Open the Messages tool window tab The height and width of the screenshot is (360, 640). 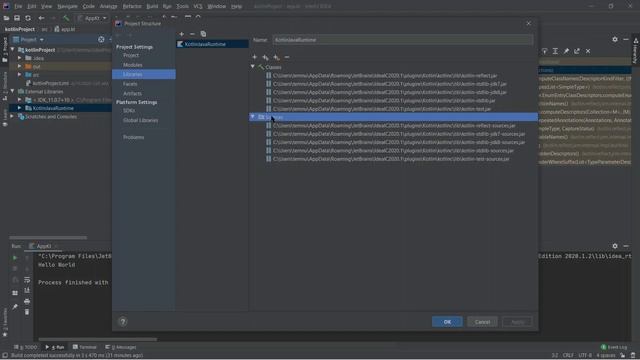click(x=121, y=347)
